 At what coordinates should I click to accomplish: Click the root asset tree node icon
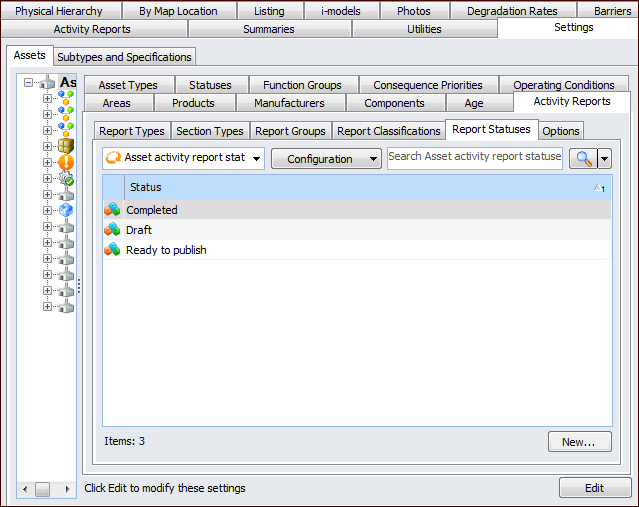(47, 83)
